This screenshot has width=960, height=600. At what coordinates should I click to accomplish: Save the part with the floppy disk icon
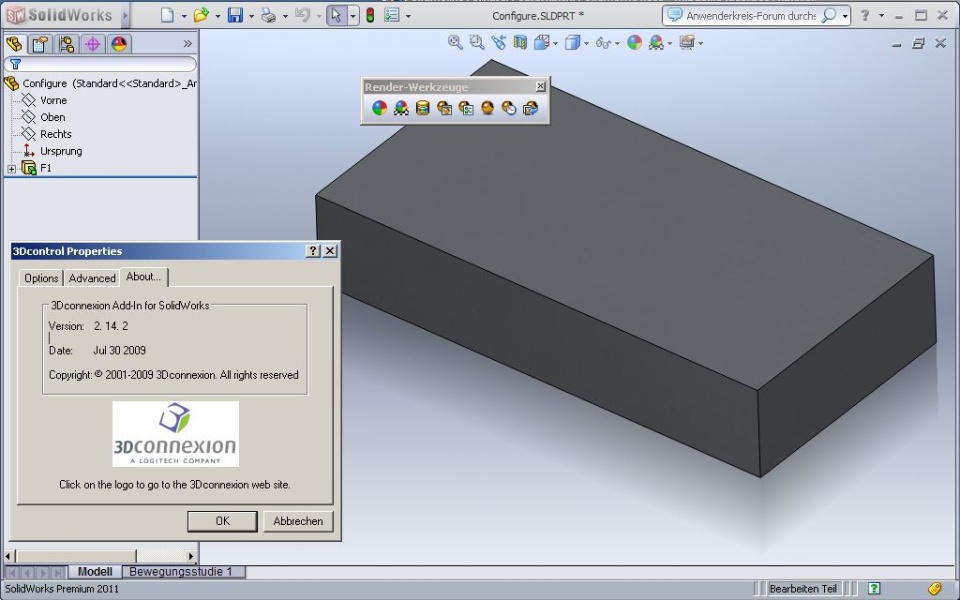[x=235, y=15]
